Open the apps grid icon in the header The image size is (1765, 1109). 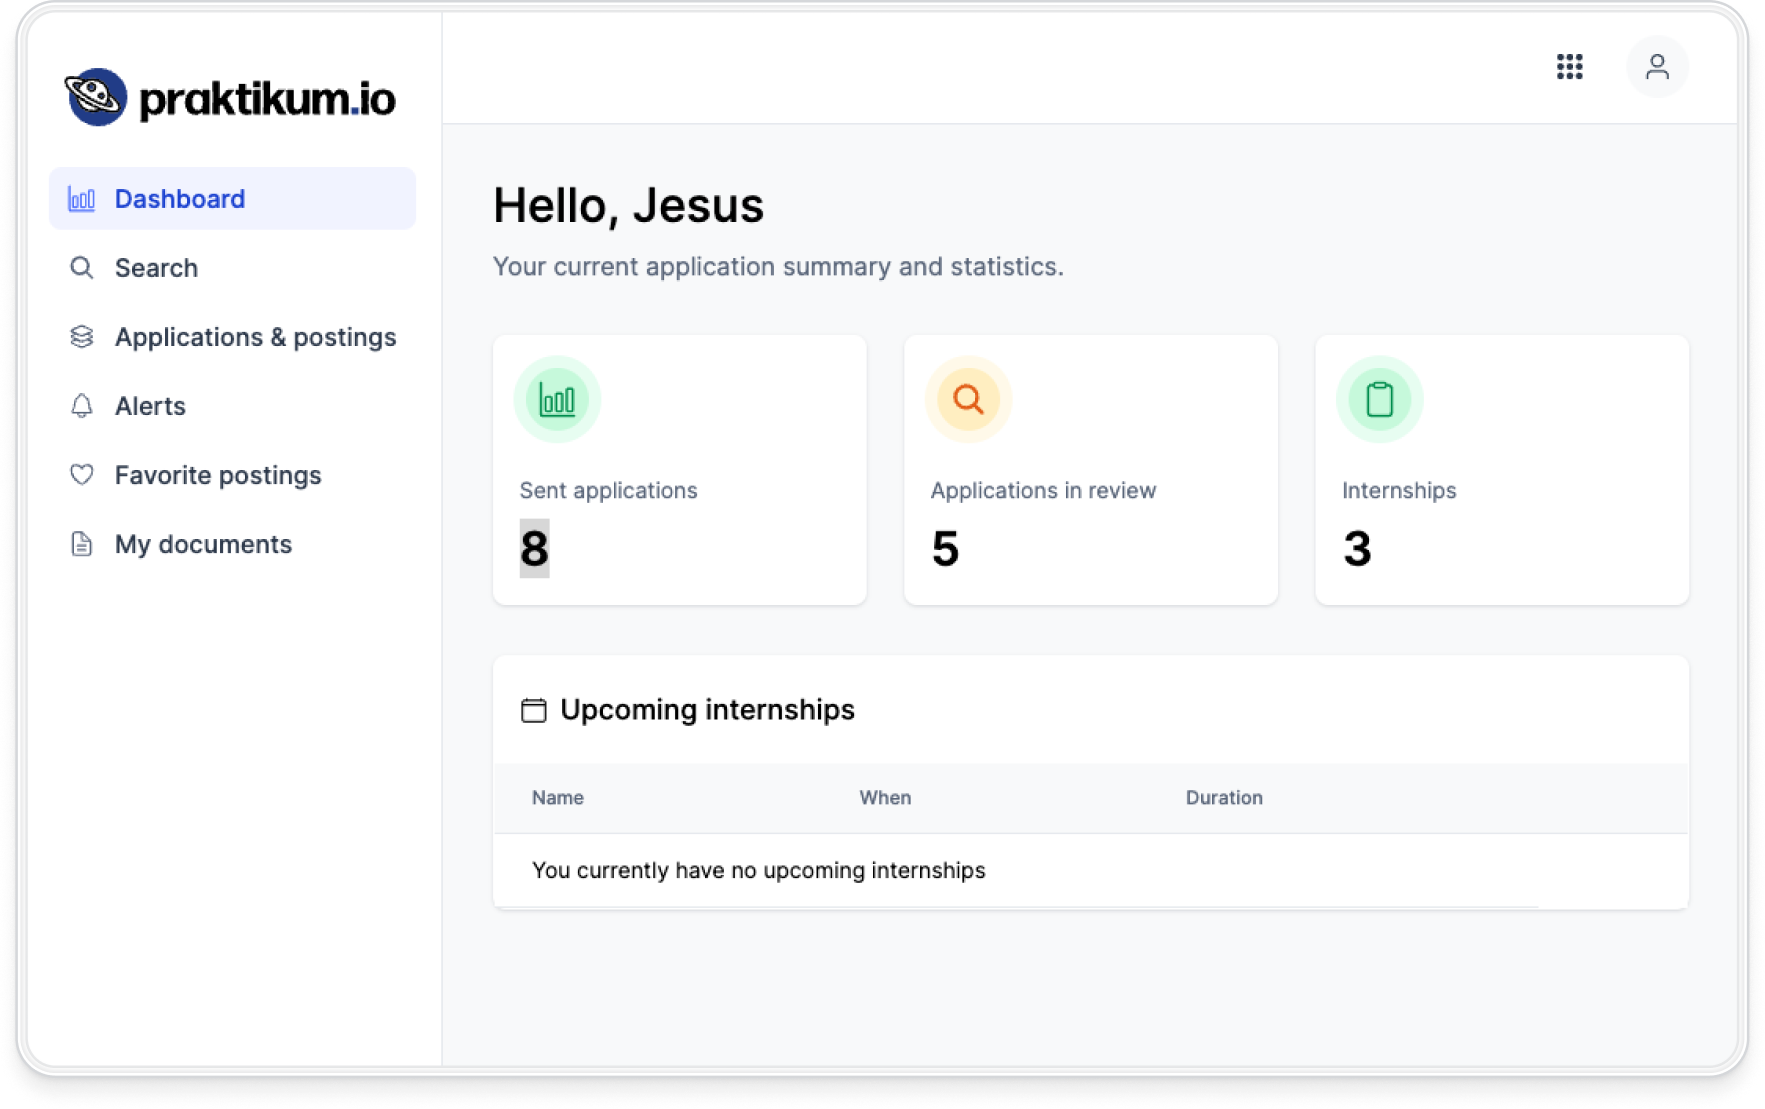[x=1570, y=66]
